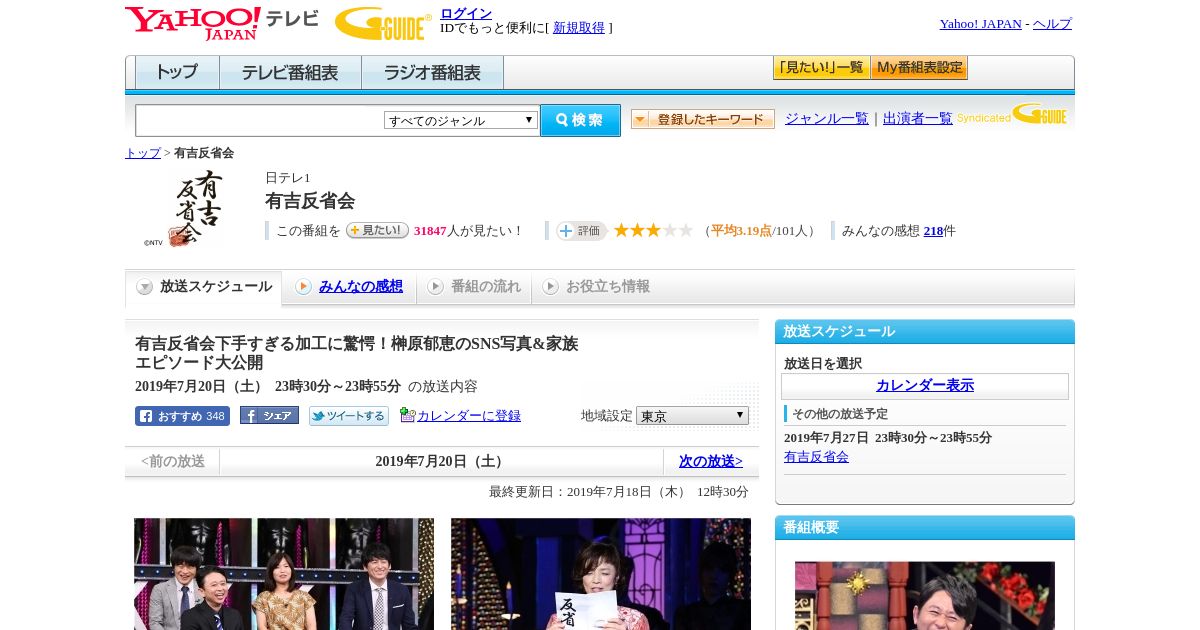Click Facebook おすすめ 348 button

[x=182, y=416]
